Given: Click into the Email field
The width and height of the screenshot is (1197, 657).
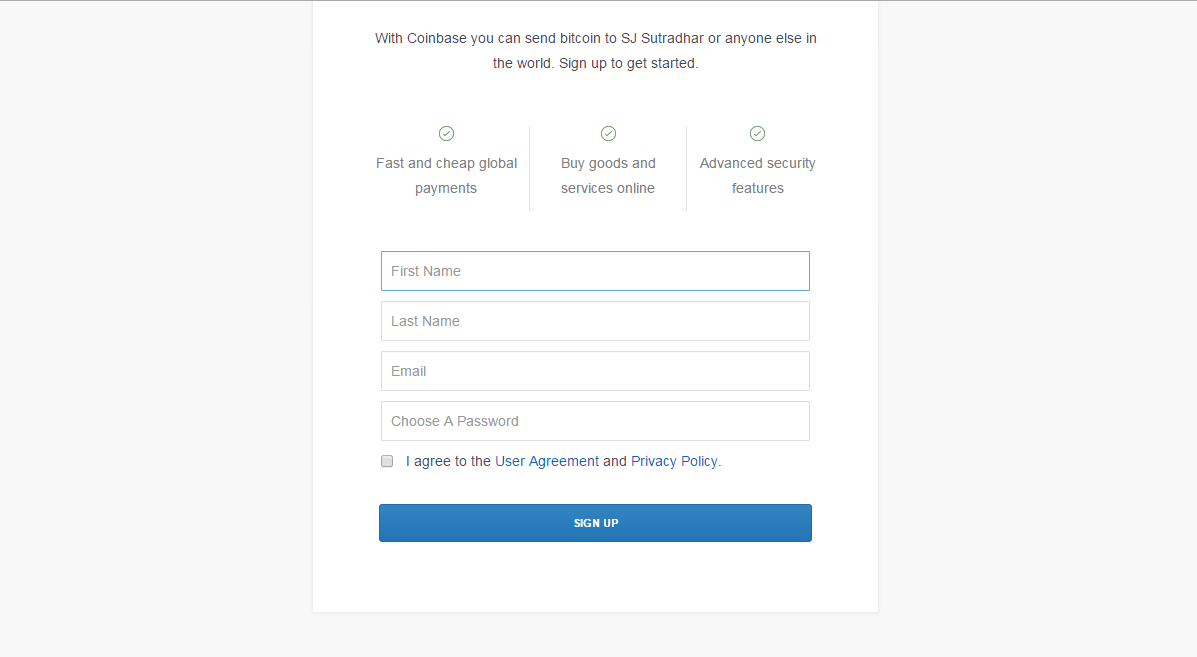Looking at the screenshot, I should click(x=595, y=371).
